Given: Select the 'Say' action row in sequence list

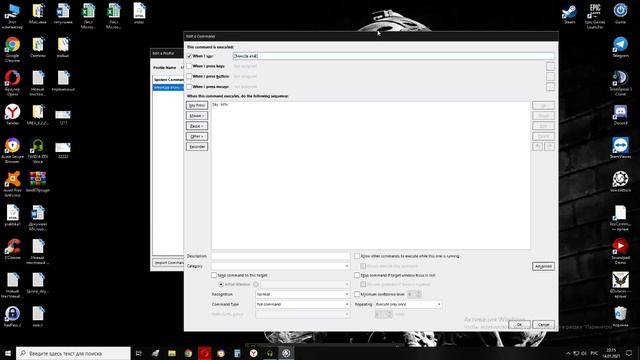Looking at the screenshot, I should pyautogui.click(x=371, y=104).
